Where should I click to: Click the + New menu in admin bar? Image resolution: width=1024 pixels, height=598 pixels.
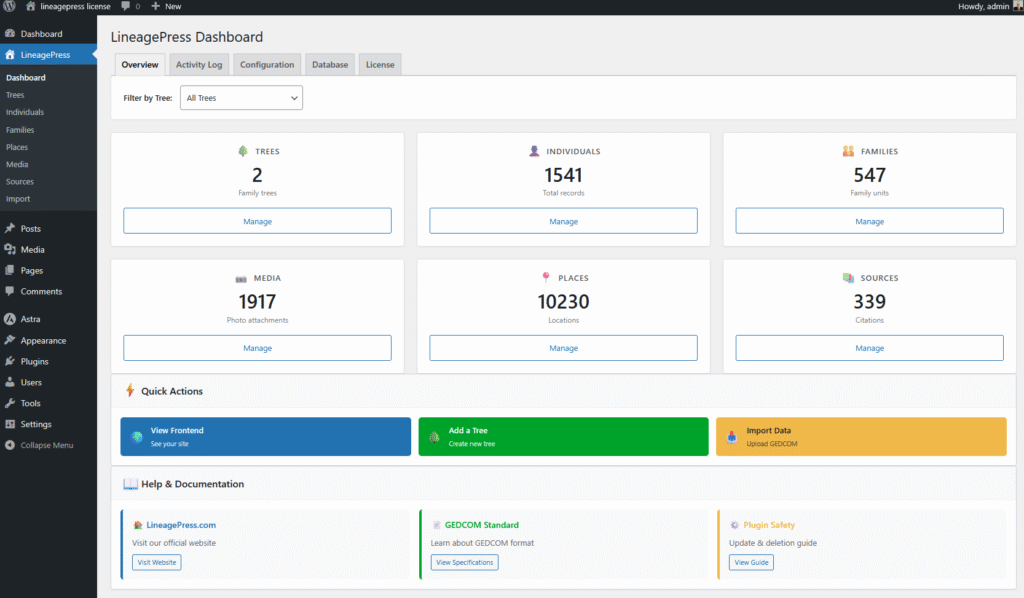pos(166,6)
